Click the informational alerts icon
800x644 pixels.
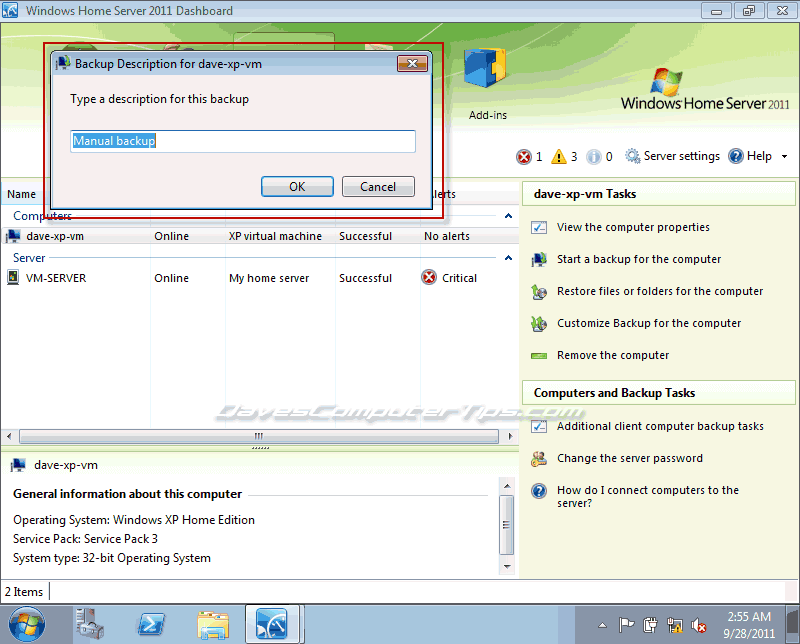click(x=593, y=157)
